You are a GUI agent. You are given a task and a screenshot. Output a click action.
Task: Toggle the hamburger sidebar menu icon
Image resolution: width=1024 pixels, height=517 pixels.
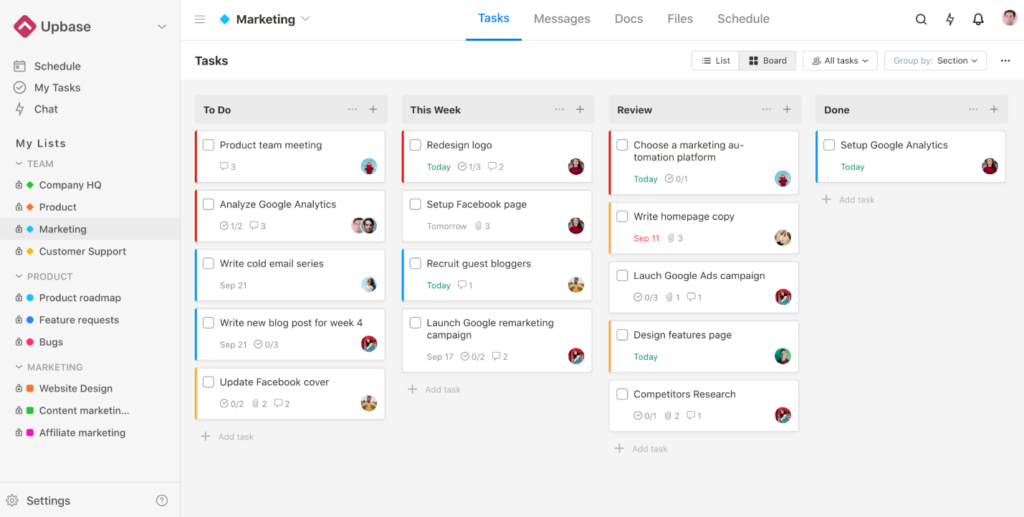(x=200, y=20)
